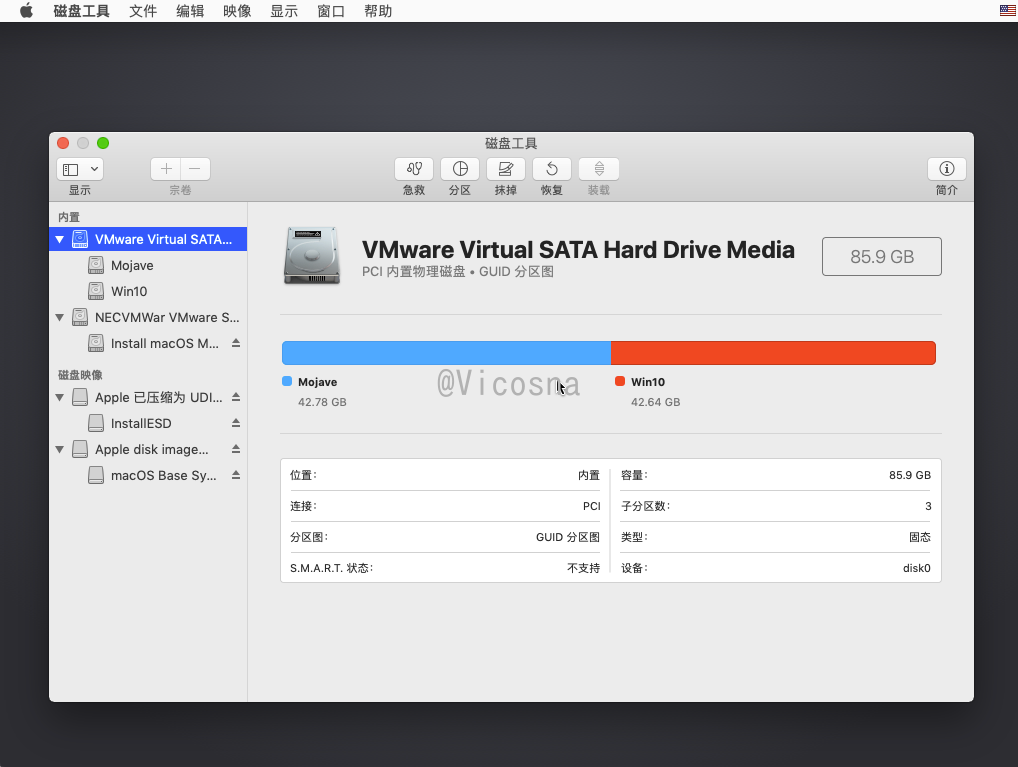This screenshot has width=1018, height=767.
Task: Open the Apple menu
Action: [x=26, y=11]
